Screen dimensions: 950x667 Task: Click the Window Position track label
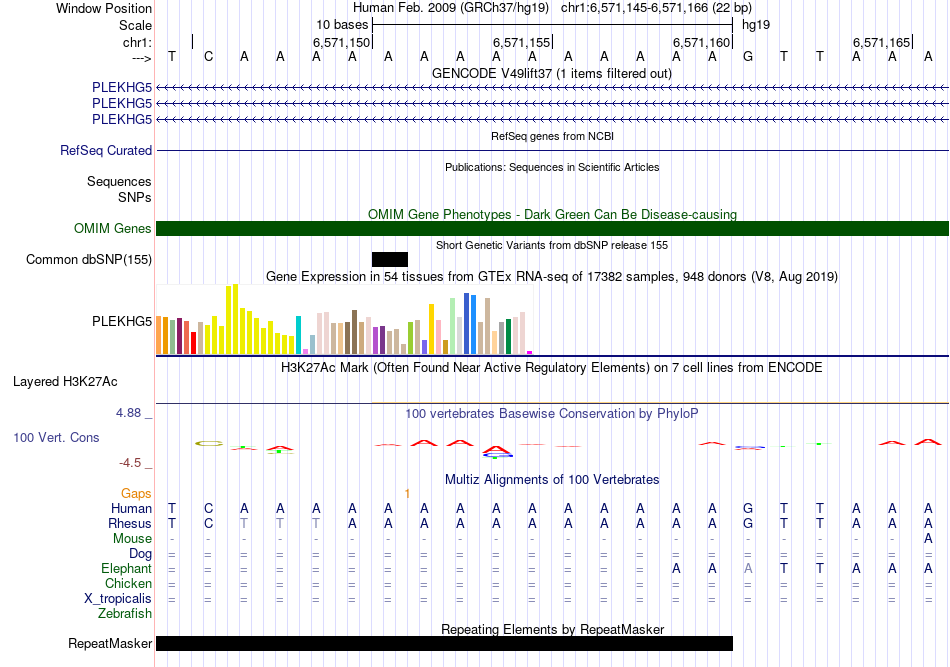(104, 8)
